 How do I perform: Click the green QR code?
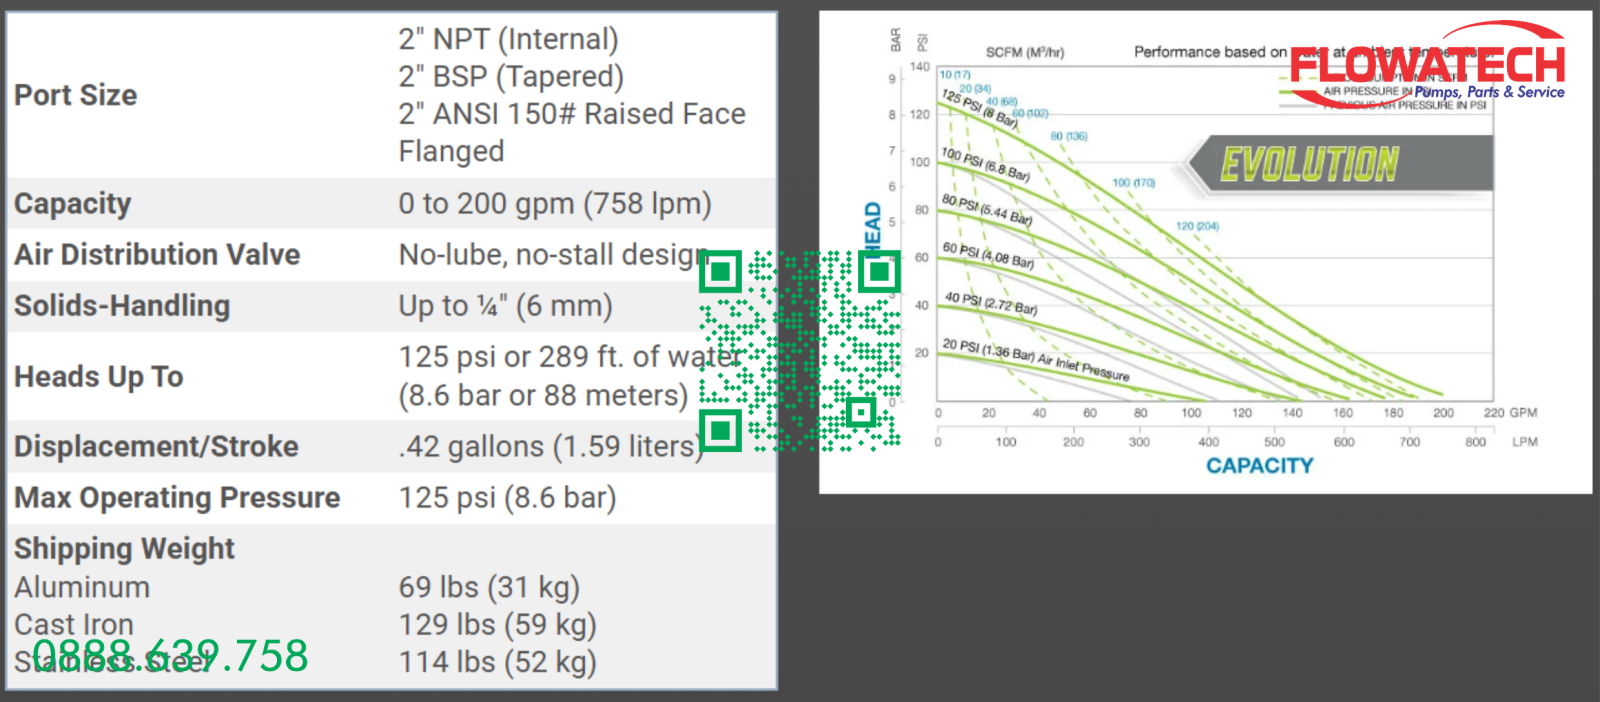coord(800,351)
